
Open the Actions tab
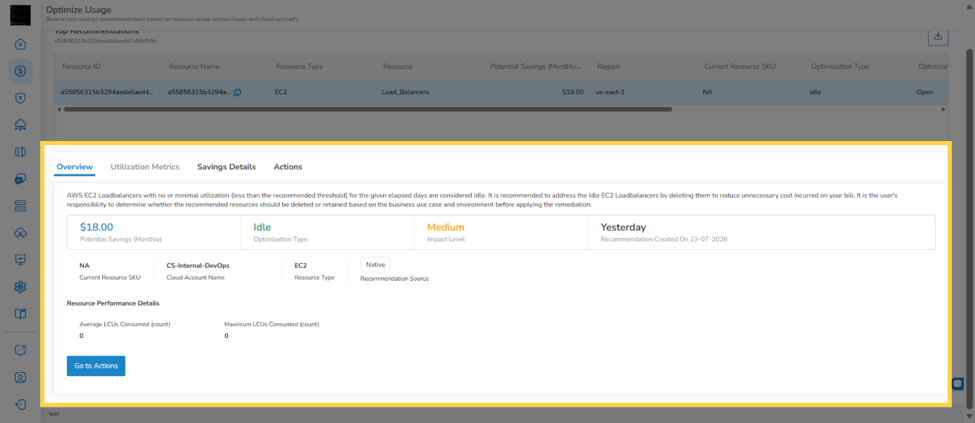point(288,167)
